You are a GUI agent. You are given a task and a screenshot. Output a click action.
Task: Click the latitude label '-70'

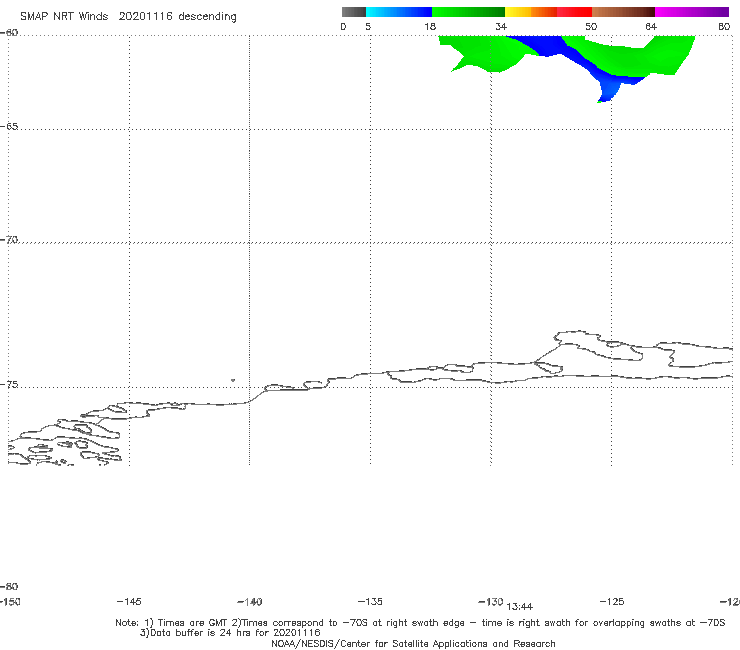point(9,240)
